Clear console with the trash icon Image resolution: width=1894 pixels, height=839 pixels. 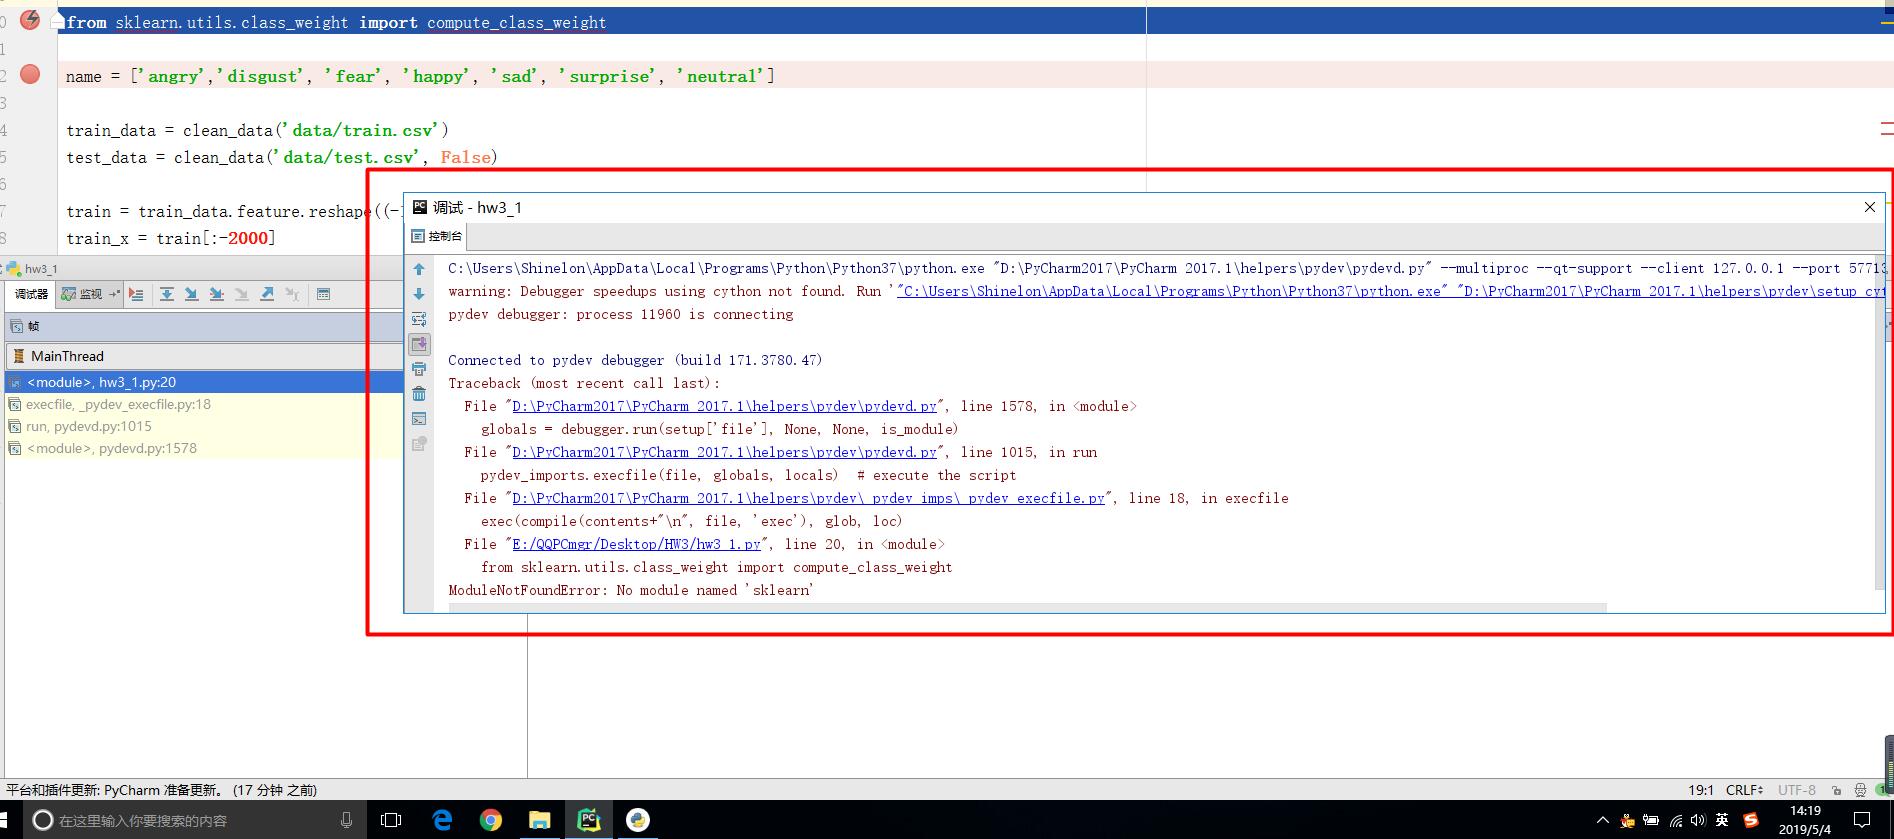[x=419, y=394]
